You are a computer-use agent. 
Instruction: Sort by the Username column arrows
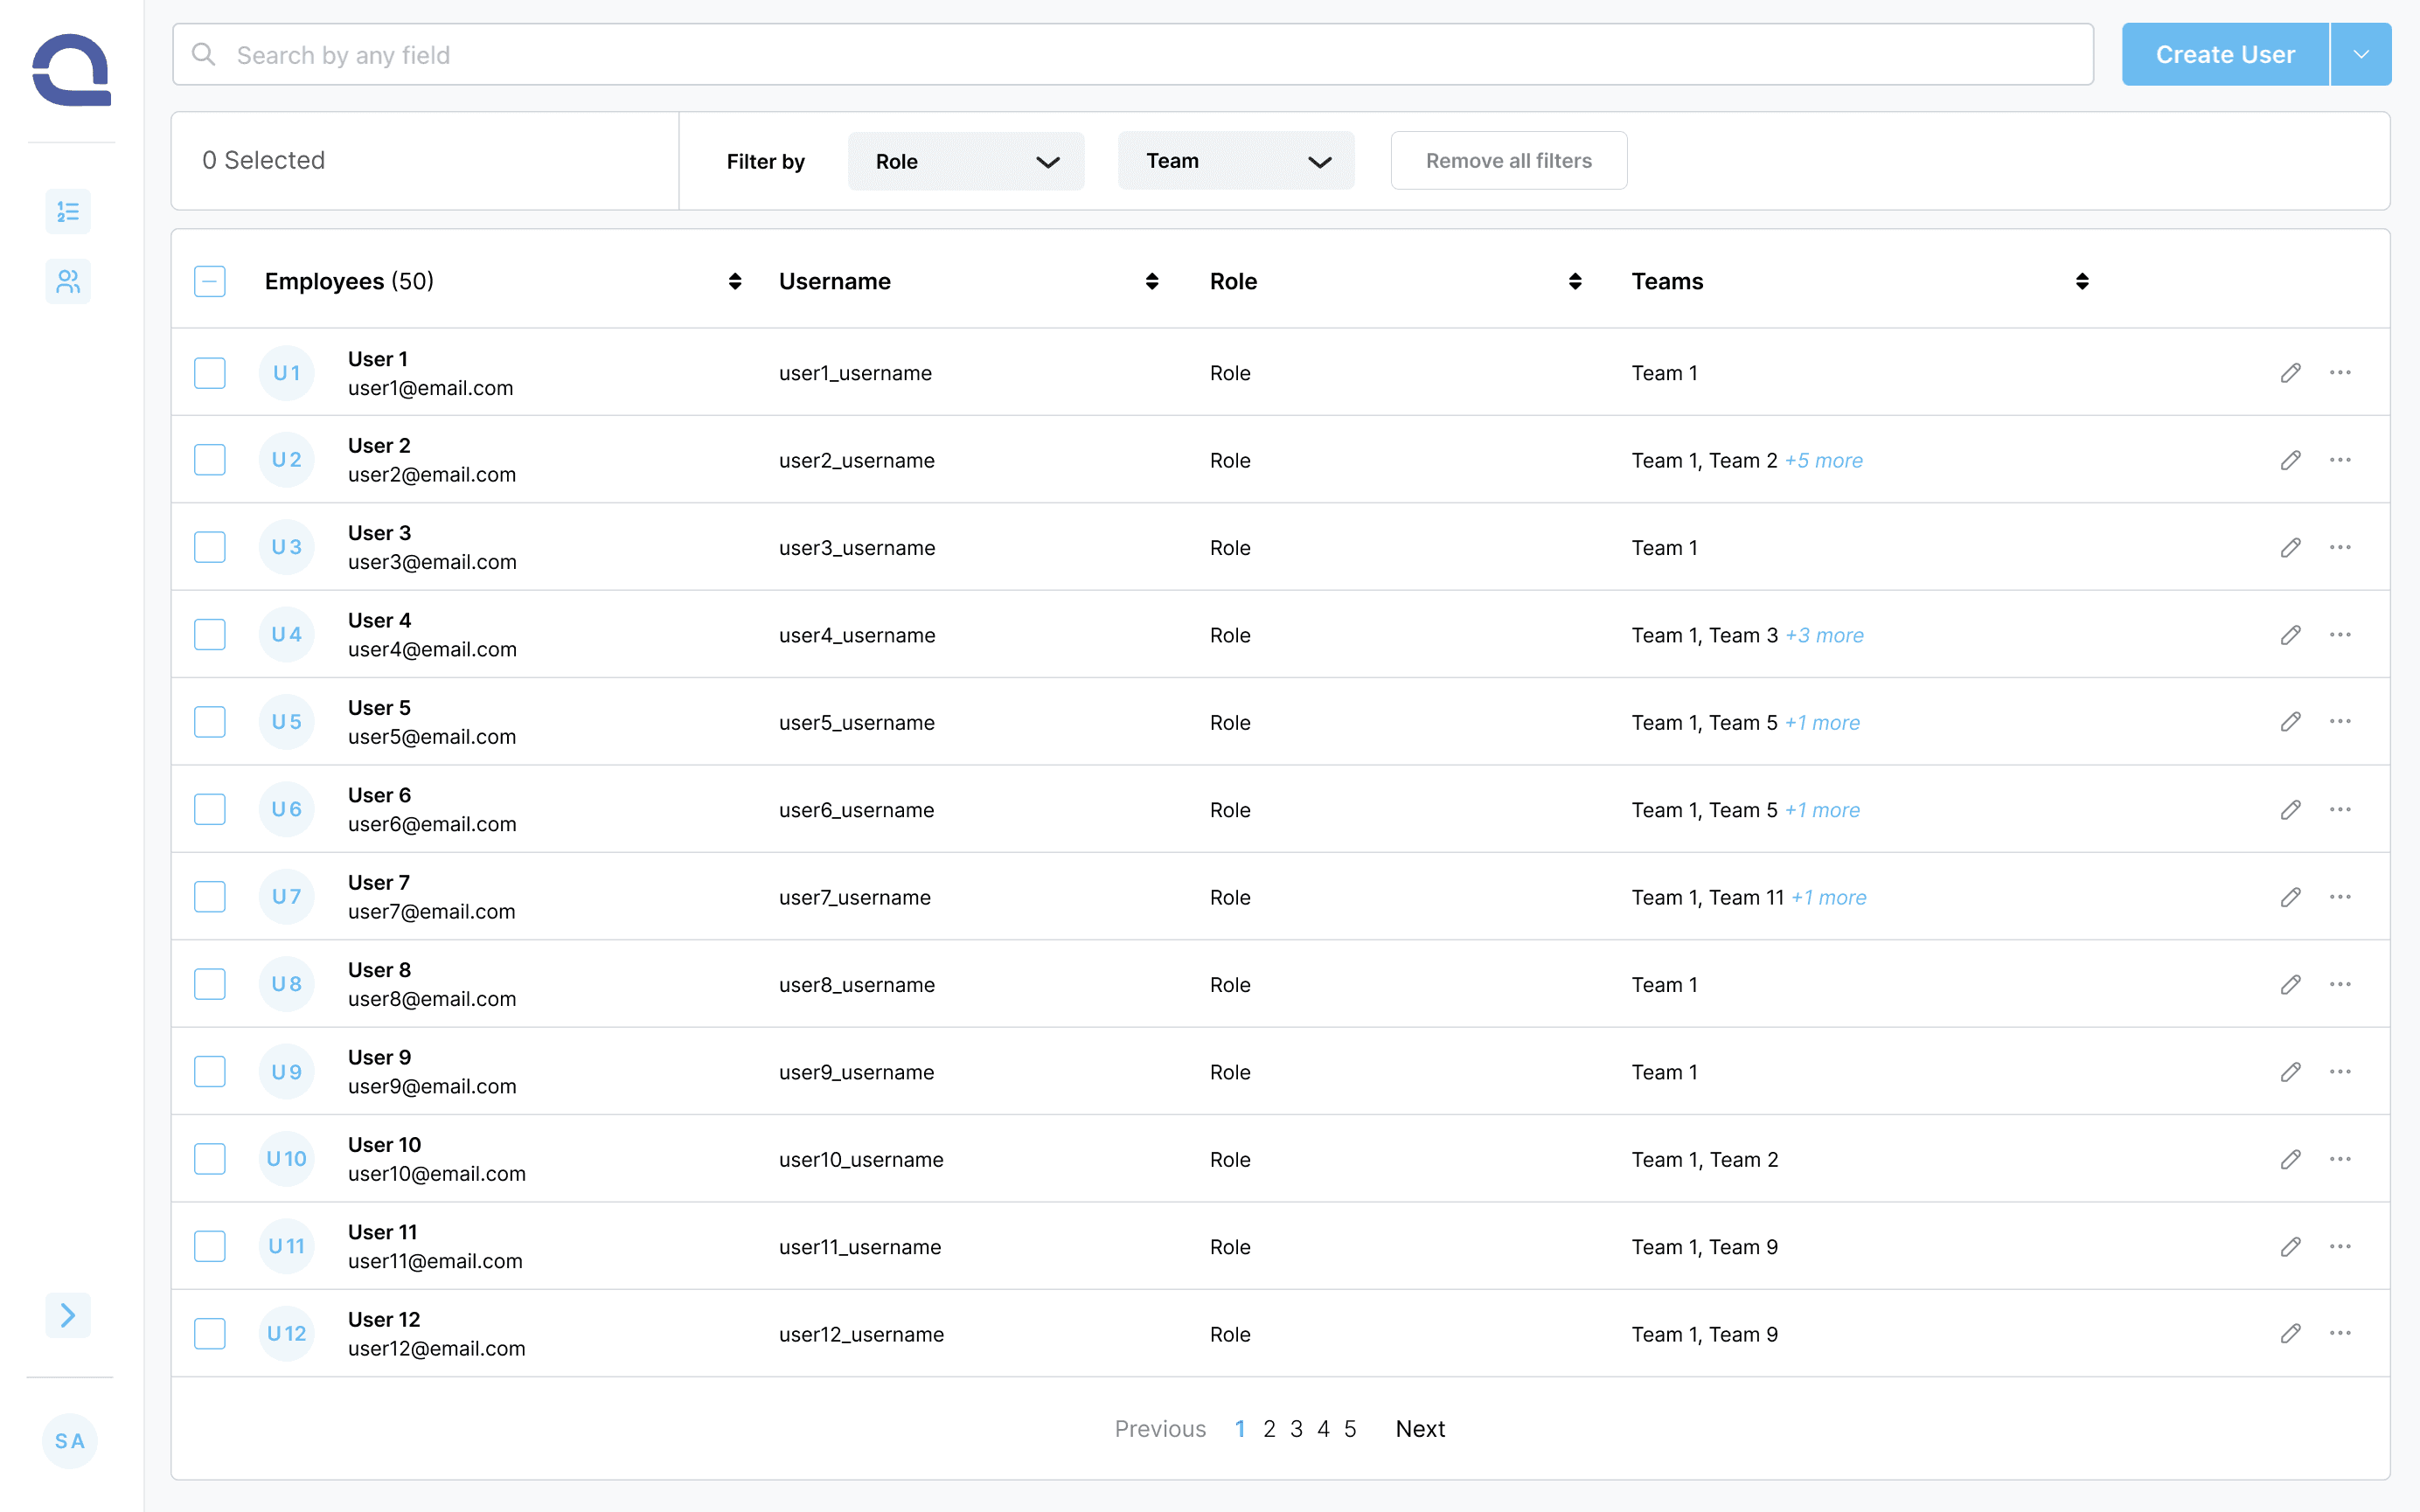(1152, 282)
